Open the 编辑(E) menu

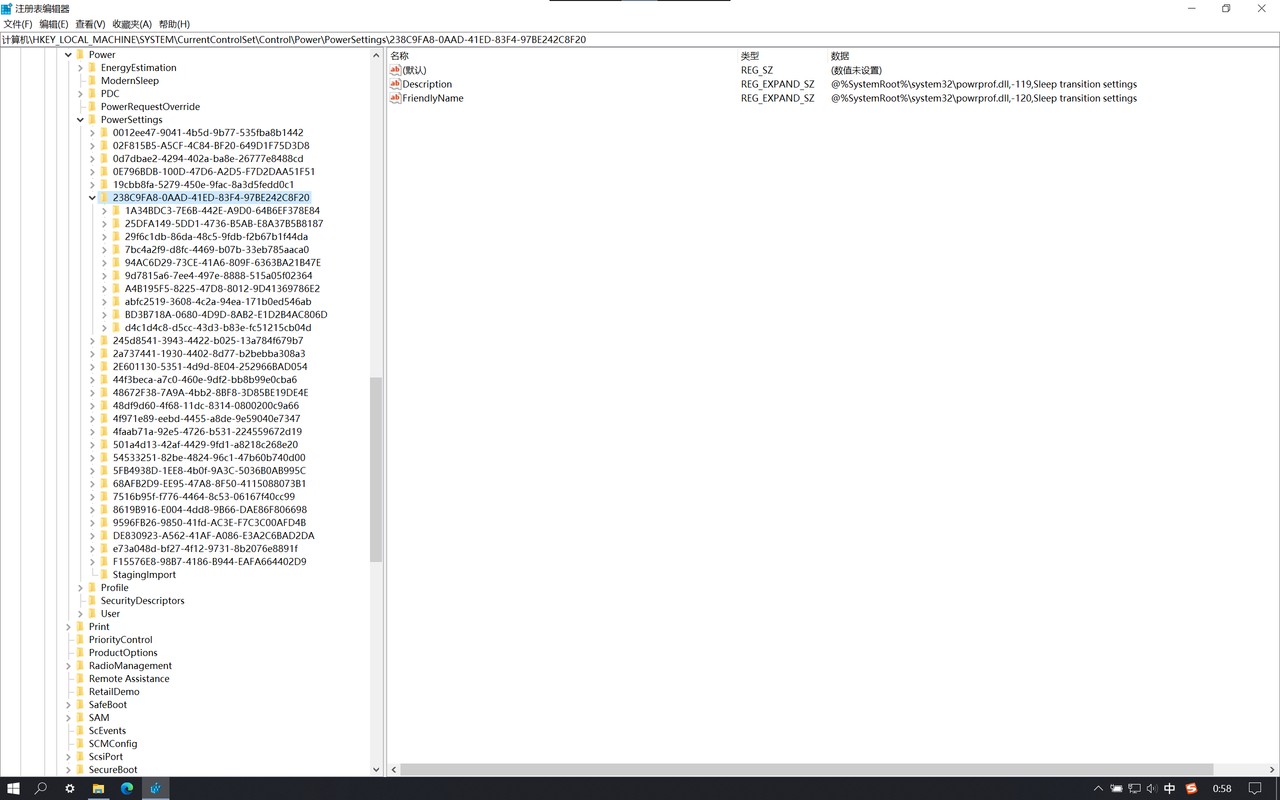54,24
